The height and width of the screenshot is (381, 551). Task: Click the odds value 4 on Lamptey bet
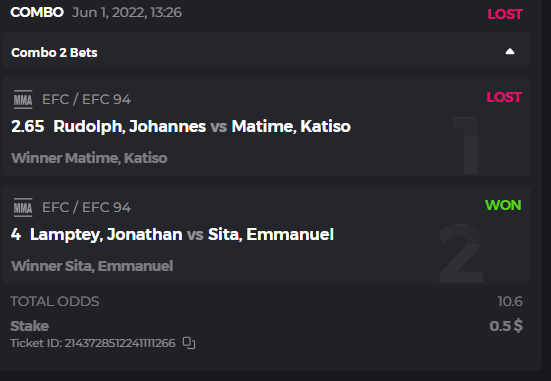pyautogui.click(x=16, y=234)
